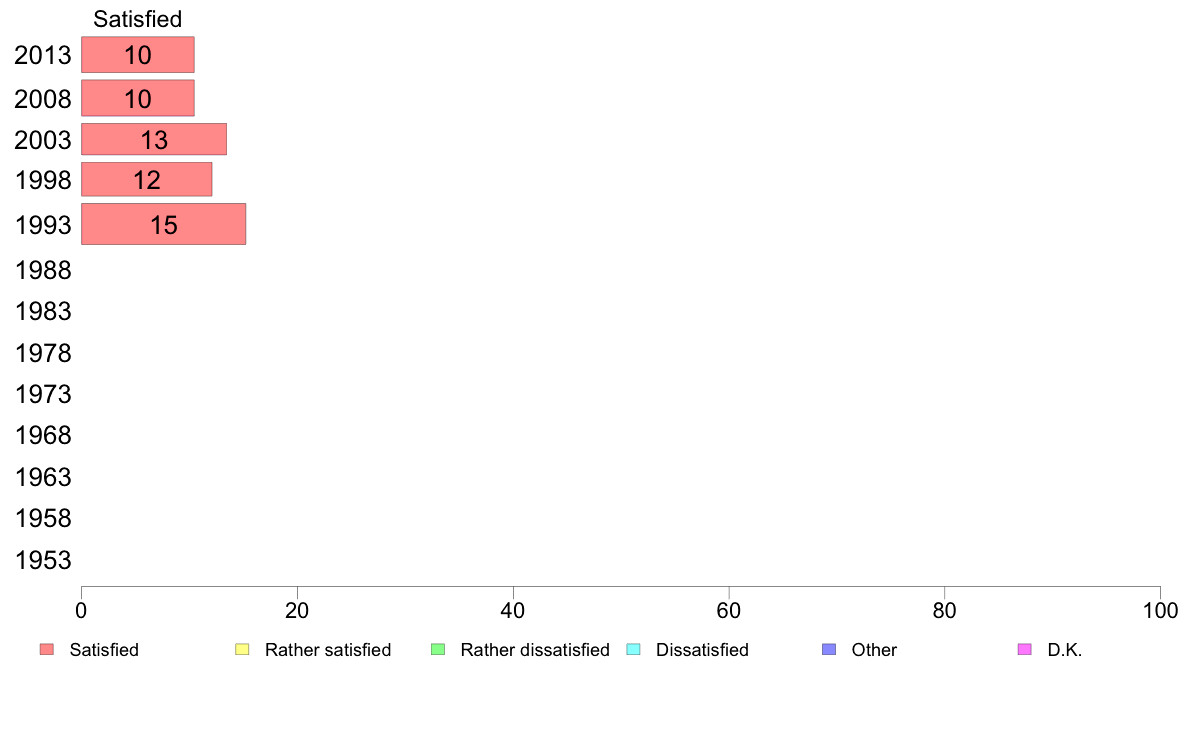This screenshot has width=1188, height=736.
Task: Select the 2008 bar showing 10
Action: pos(138,98)
